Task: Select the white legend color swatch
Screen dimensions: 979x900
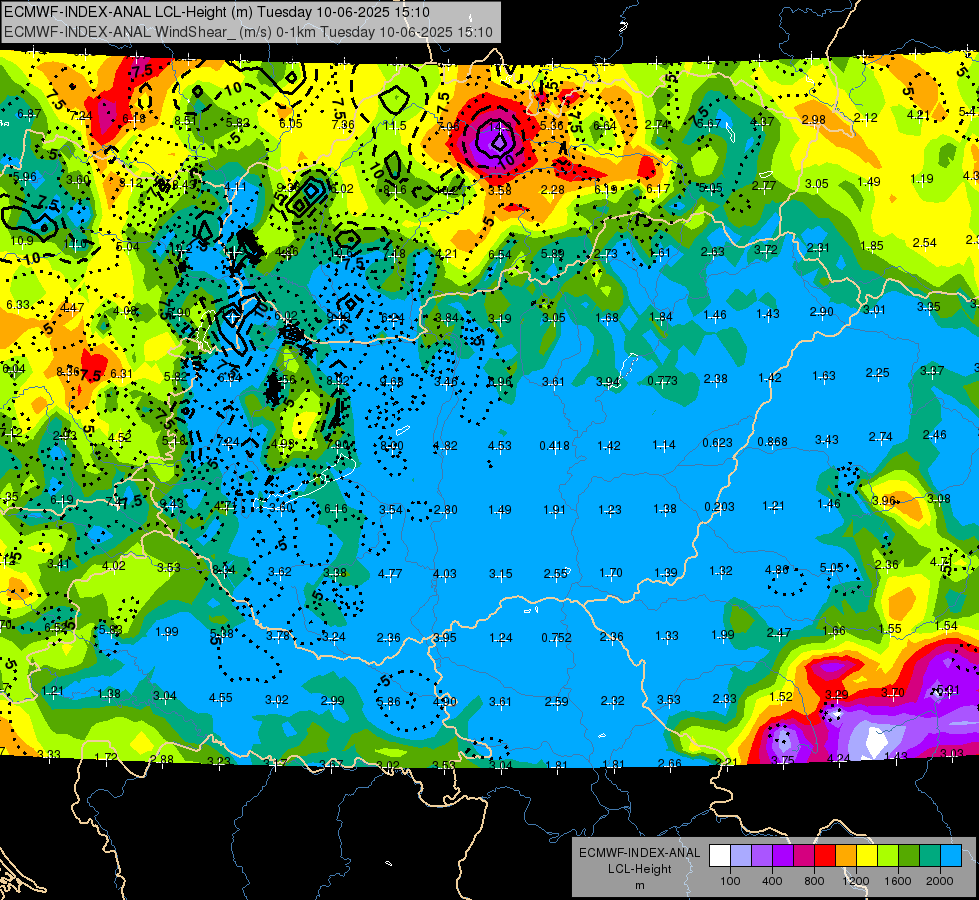Action: tap(719, 856)
